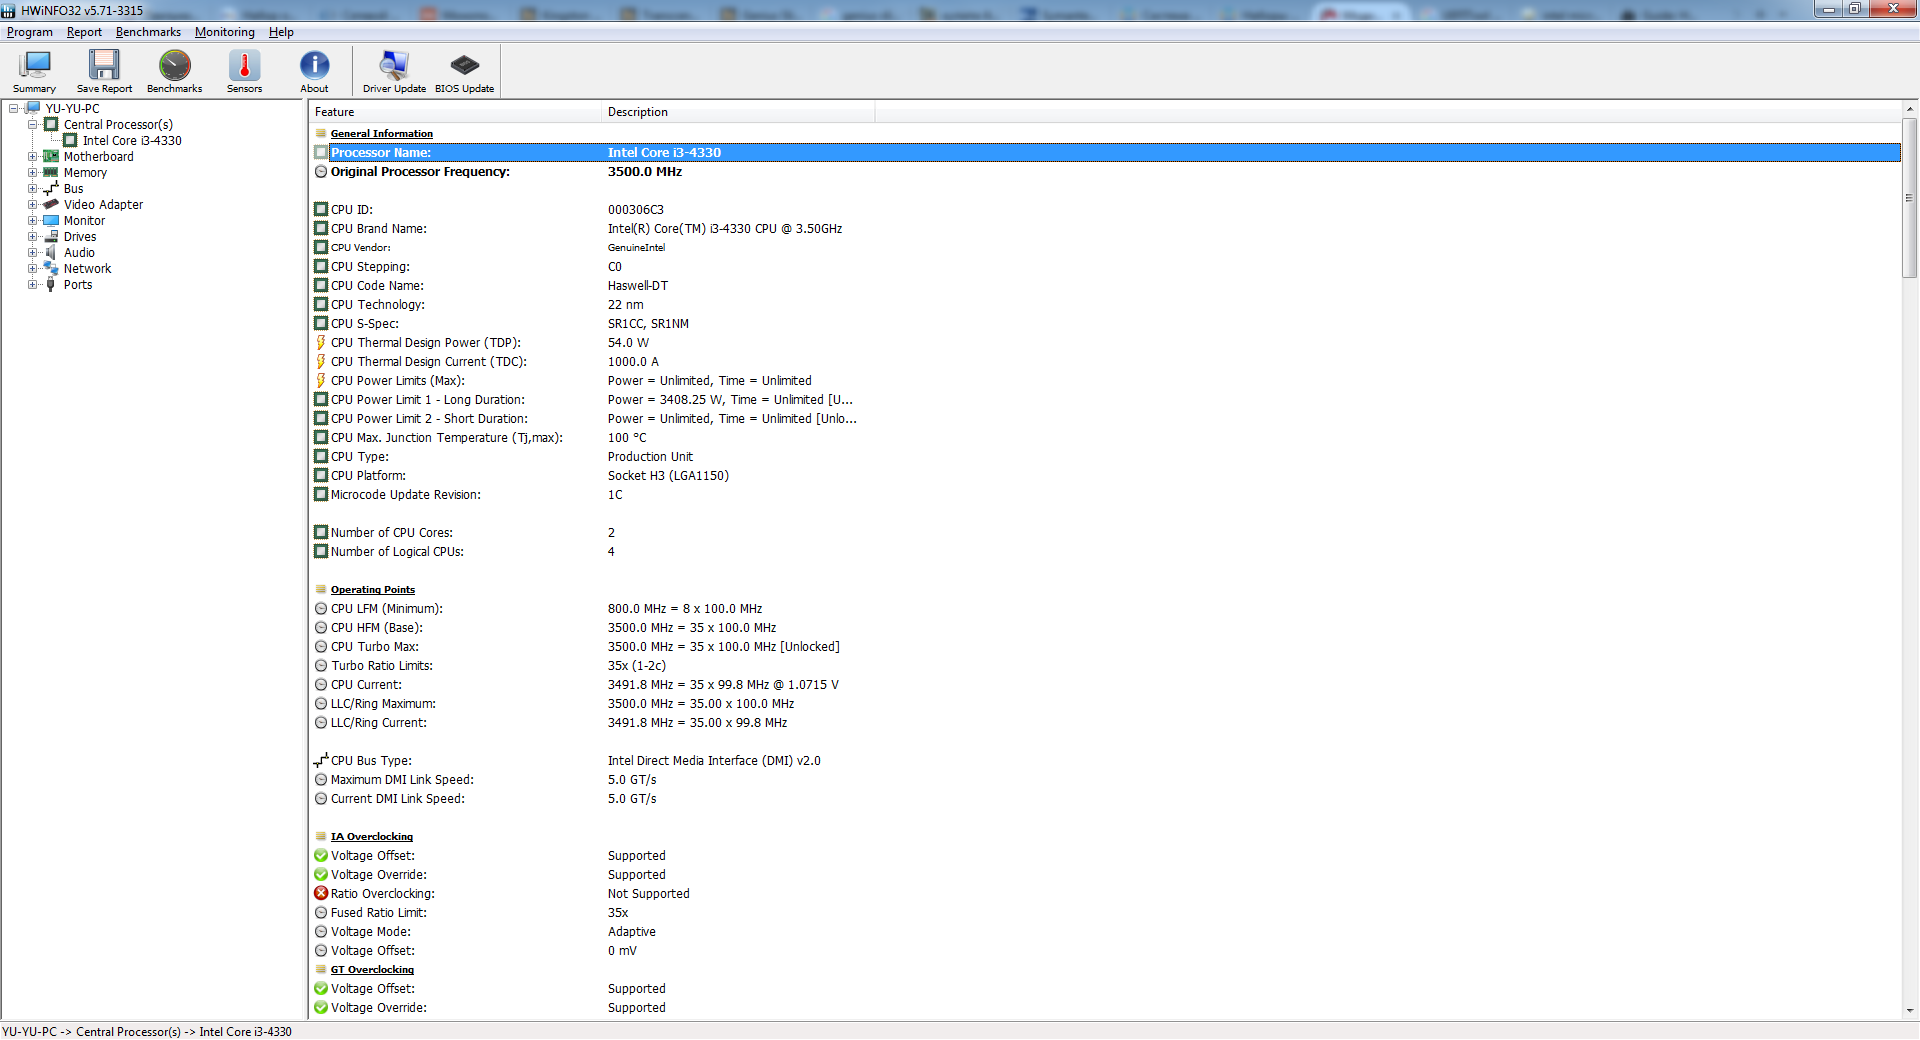Screen dimensions: 1920x1040
Task: Launch Benchmarks from the toolbar
Action: tap(174, 71)
